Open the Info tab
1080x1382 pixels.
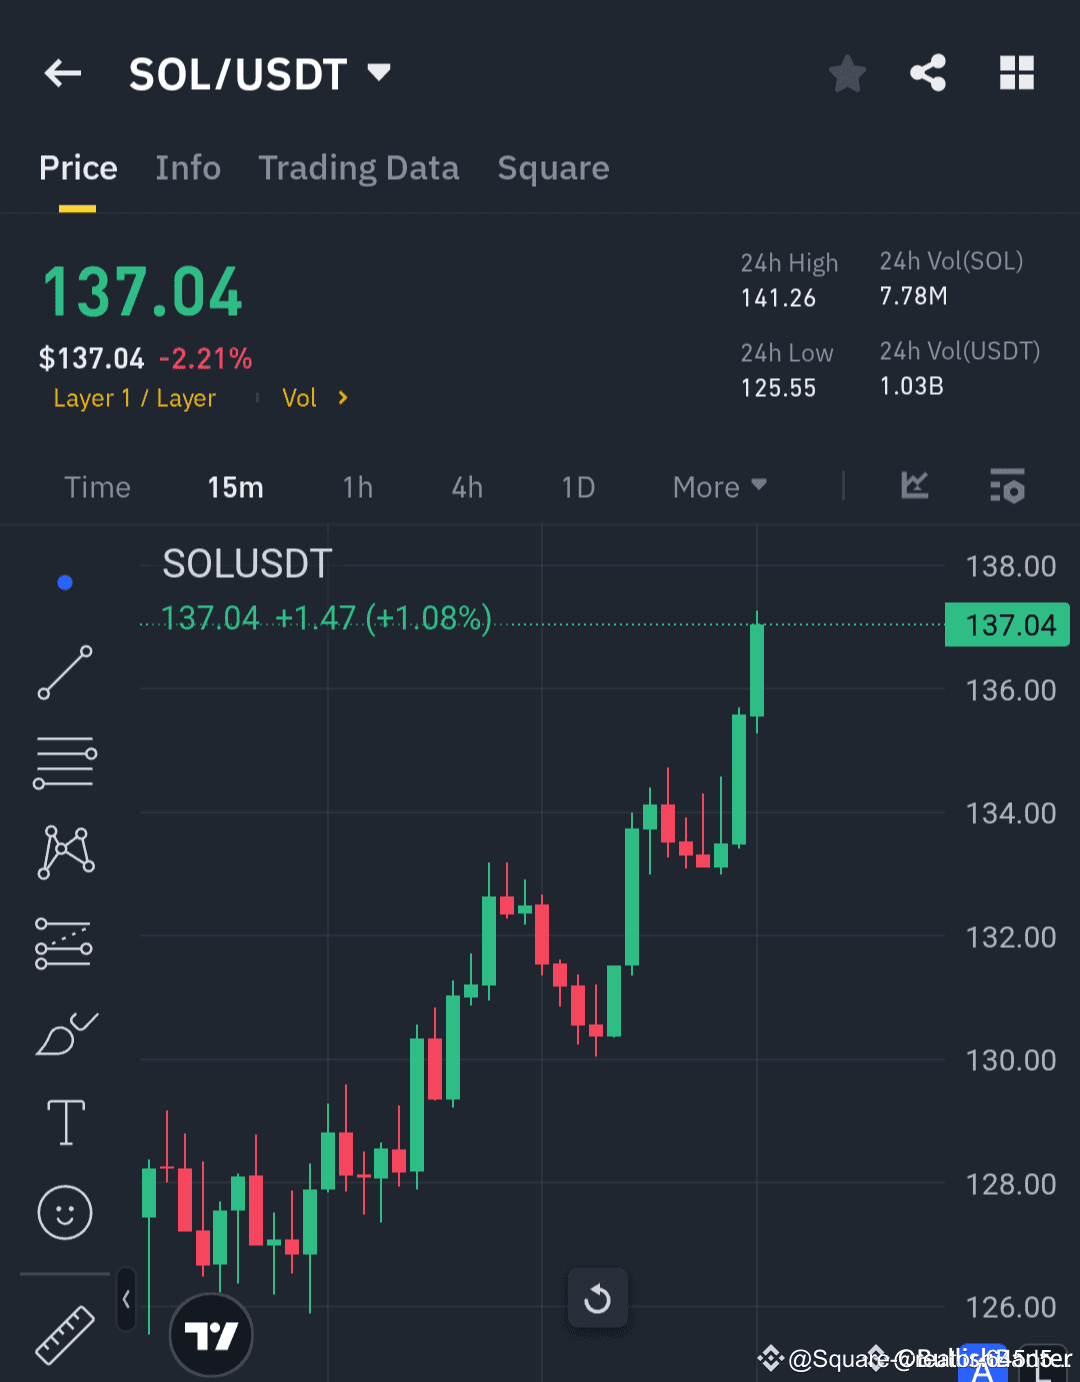188,168
